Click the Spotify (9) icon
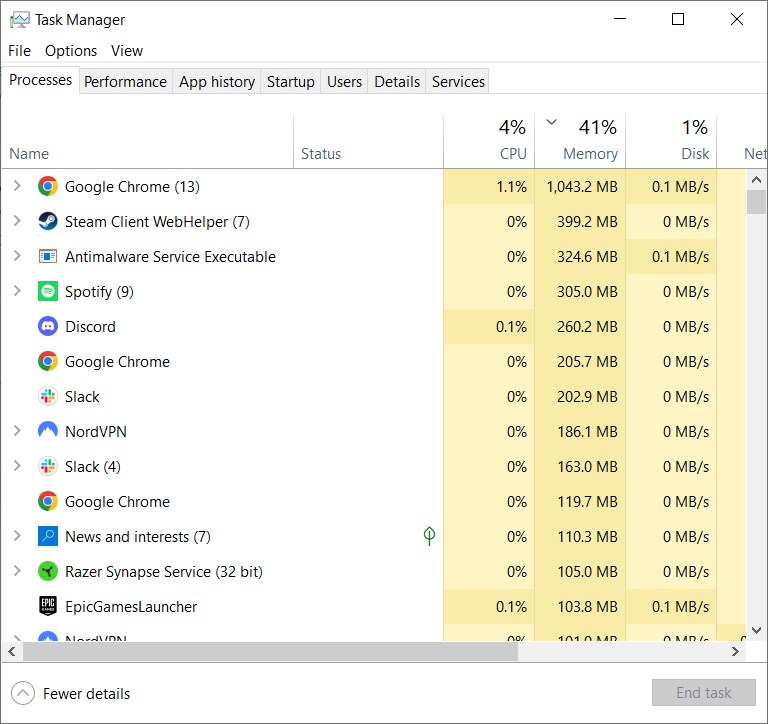Viewport: 768px width, 724px height. [x=48, y=291]
